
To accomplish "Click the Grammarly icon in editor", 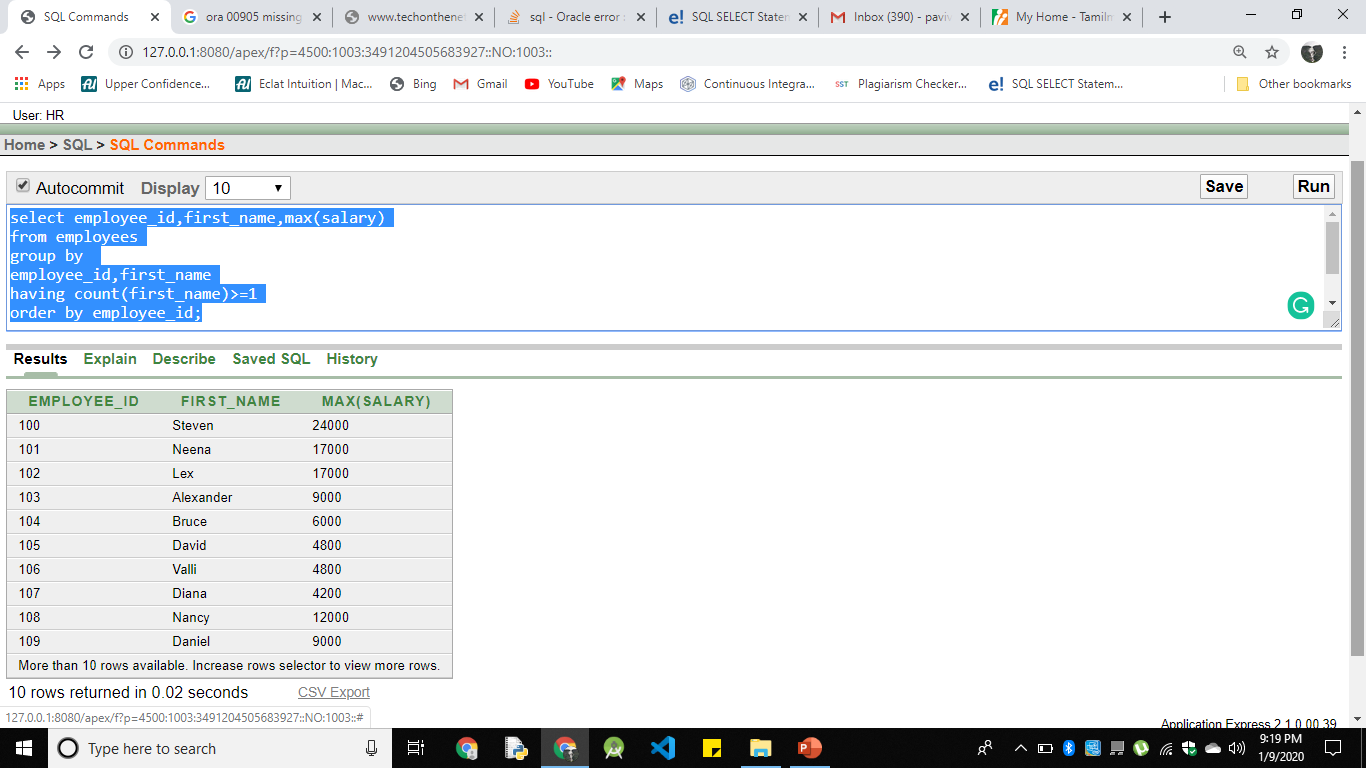I will coord(1300,306).
